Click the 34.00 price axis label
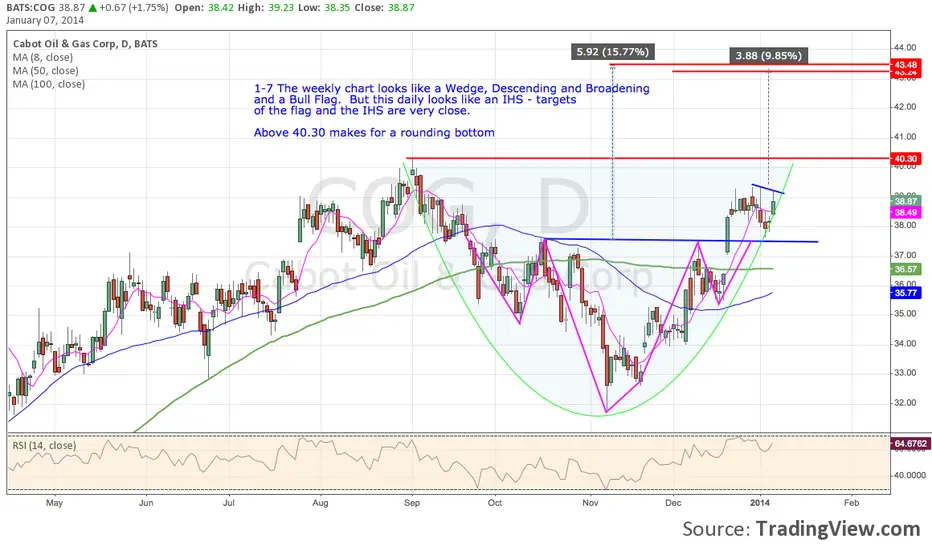 (905, 344)
